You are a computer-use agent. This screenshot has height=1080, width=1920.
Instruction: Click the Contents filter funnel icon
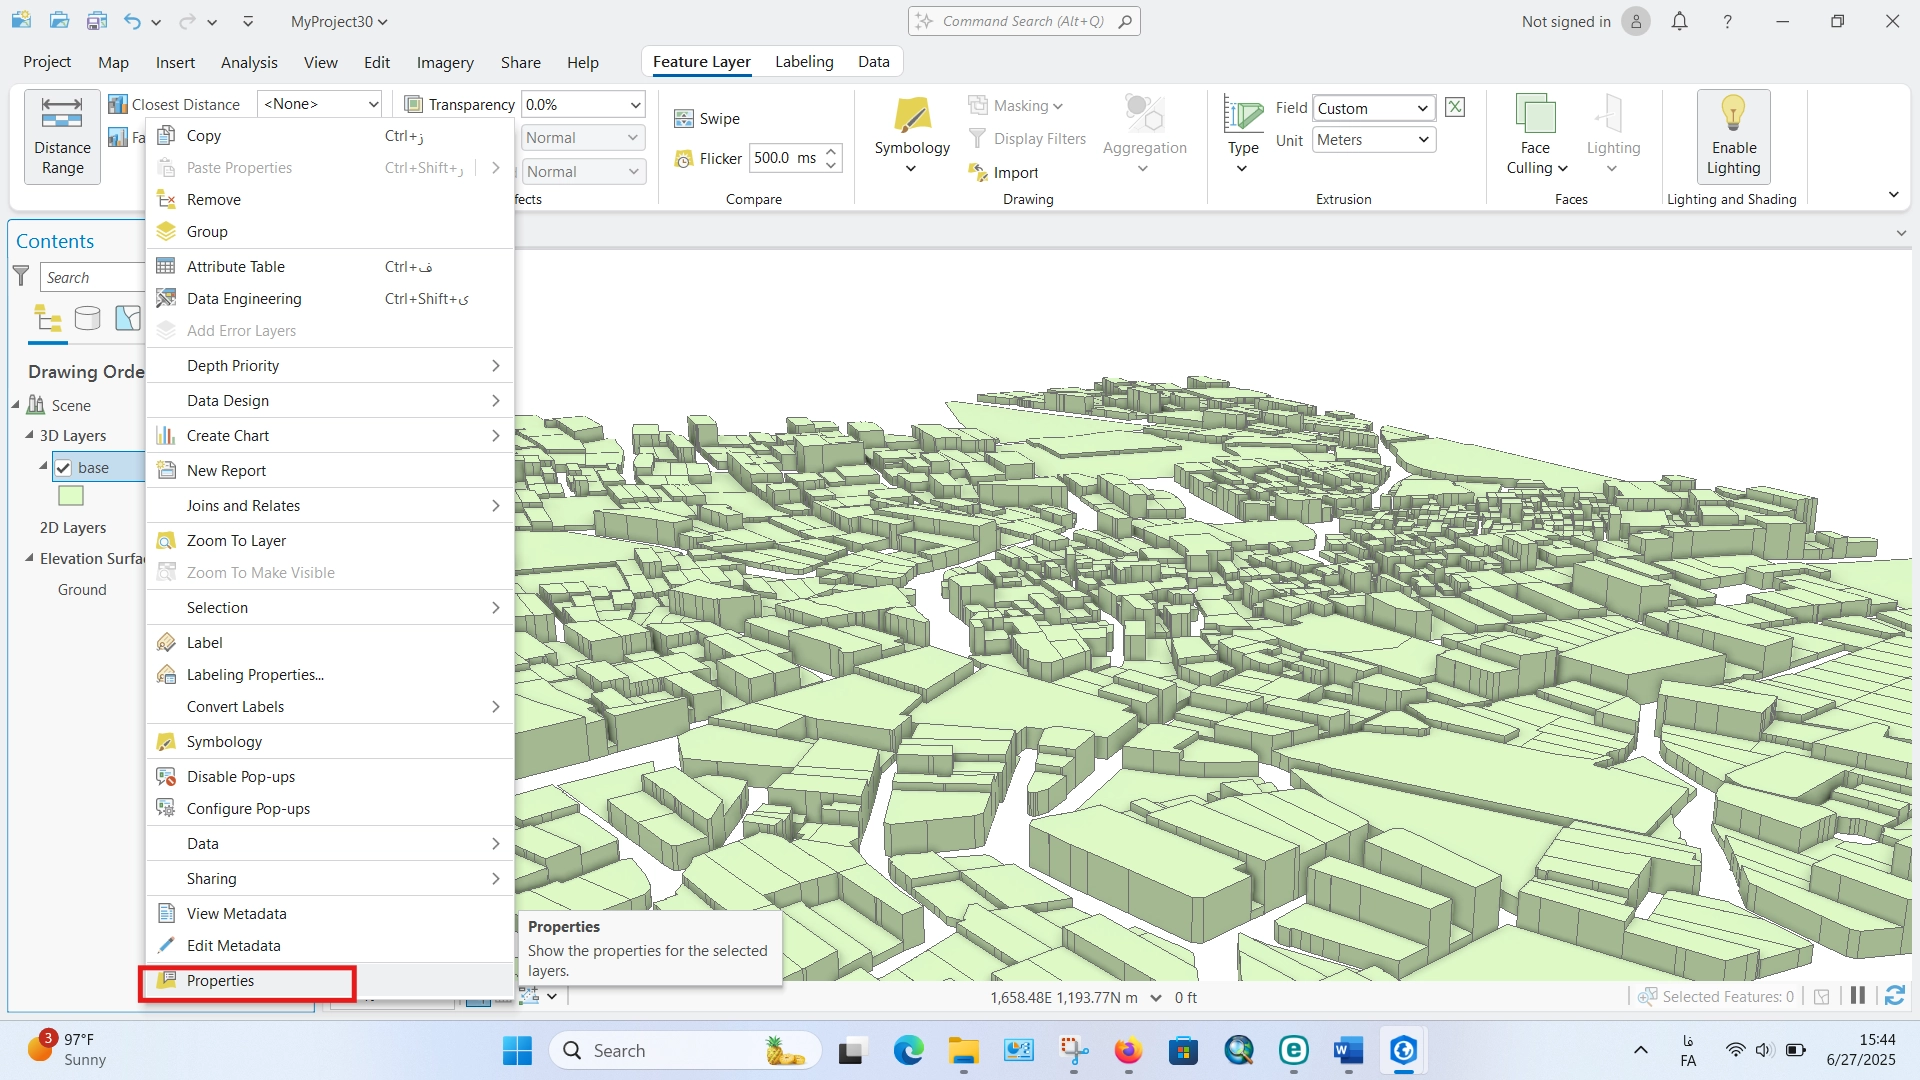tap(21, 276)
